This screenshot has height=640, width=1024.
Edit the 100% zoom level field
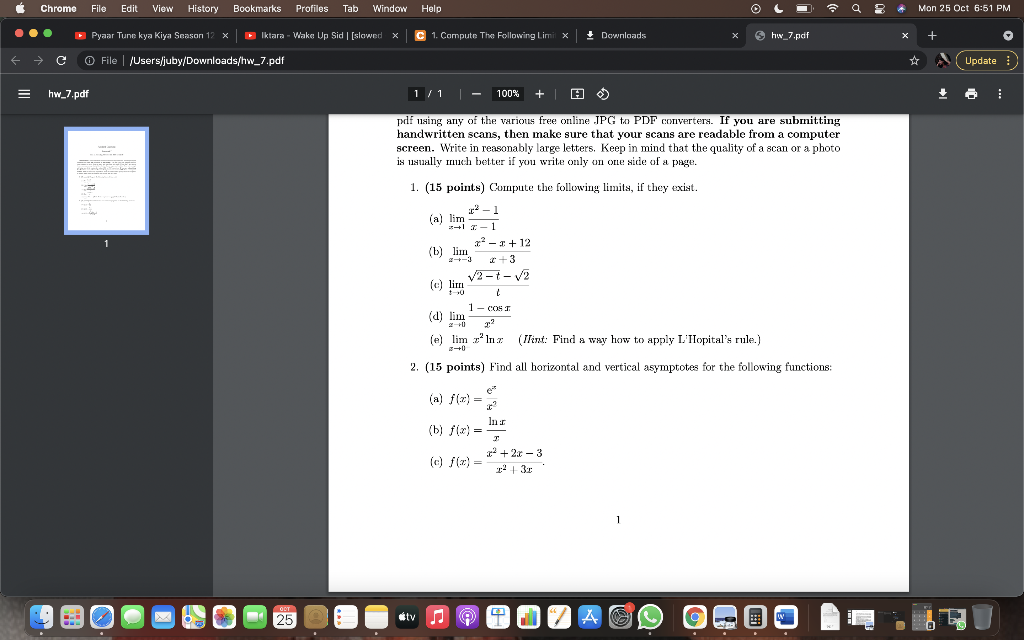point(507,94)
